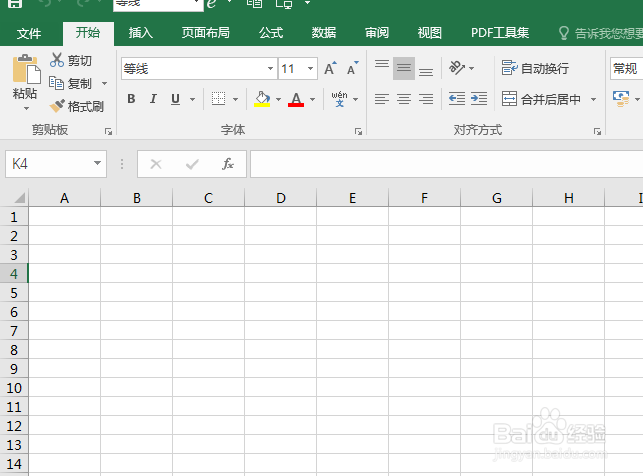Open paste options dropdown arrow

(x=27, y=109)
